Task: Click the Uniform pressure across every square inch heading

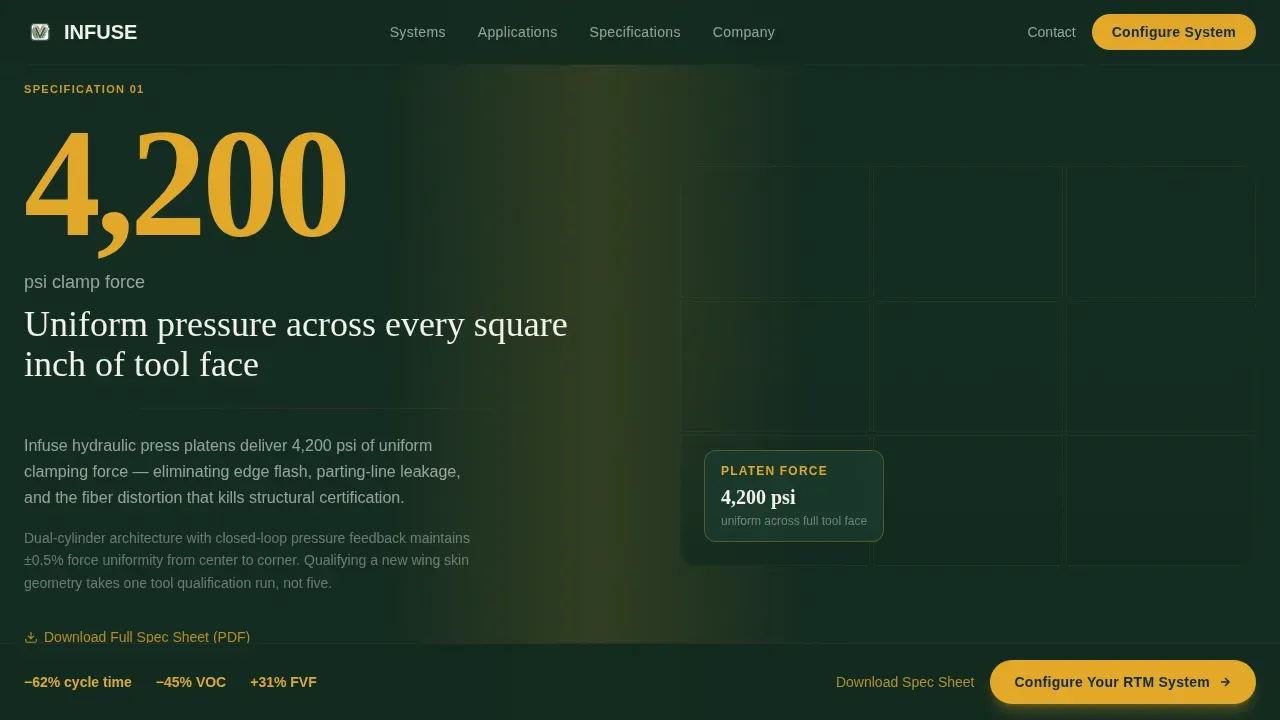Action: [296, 344]
